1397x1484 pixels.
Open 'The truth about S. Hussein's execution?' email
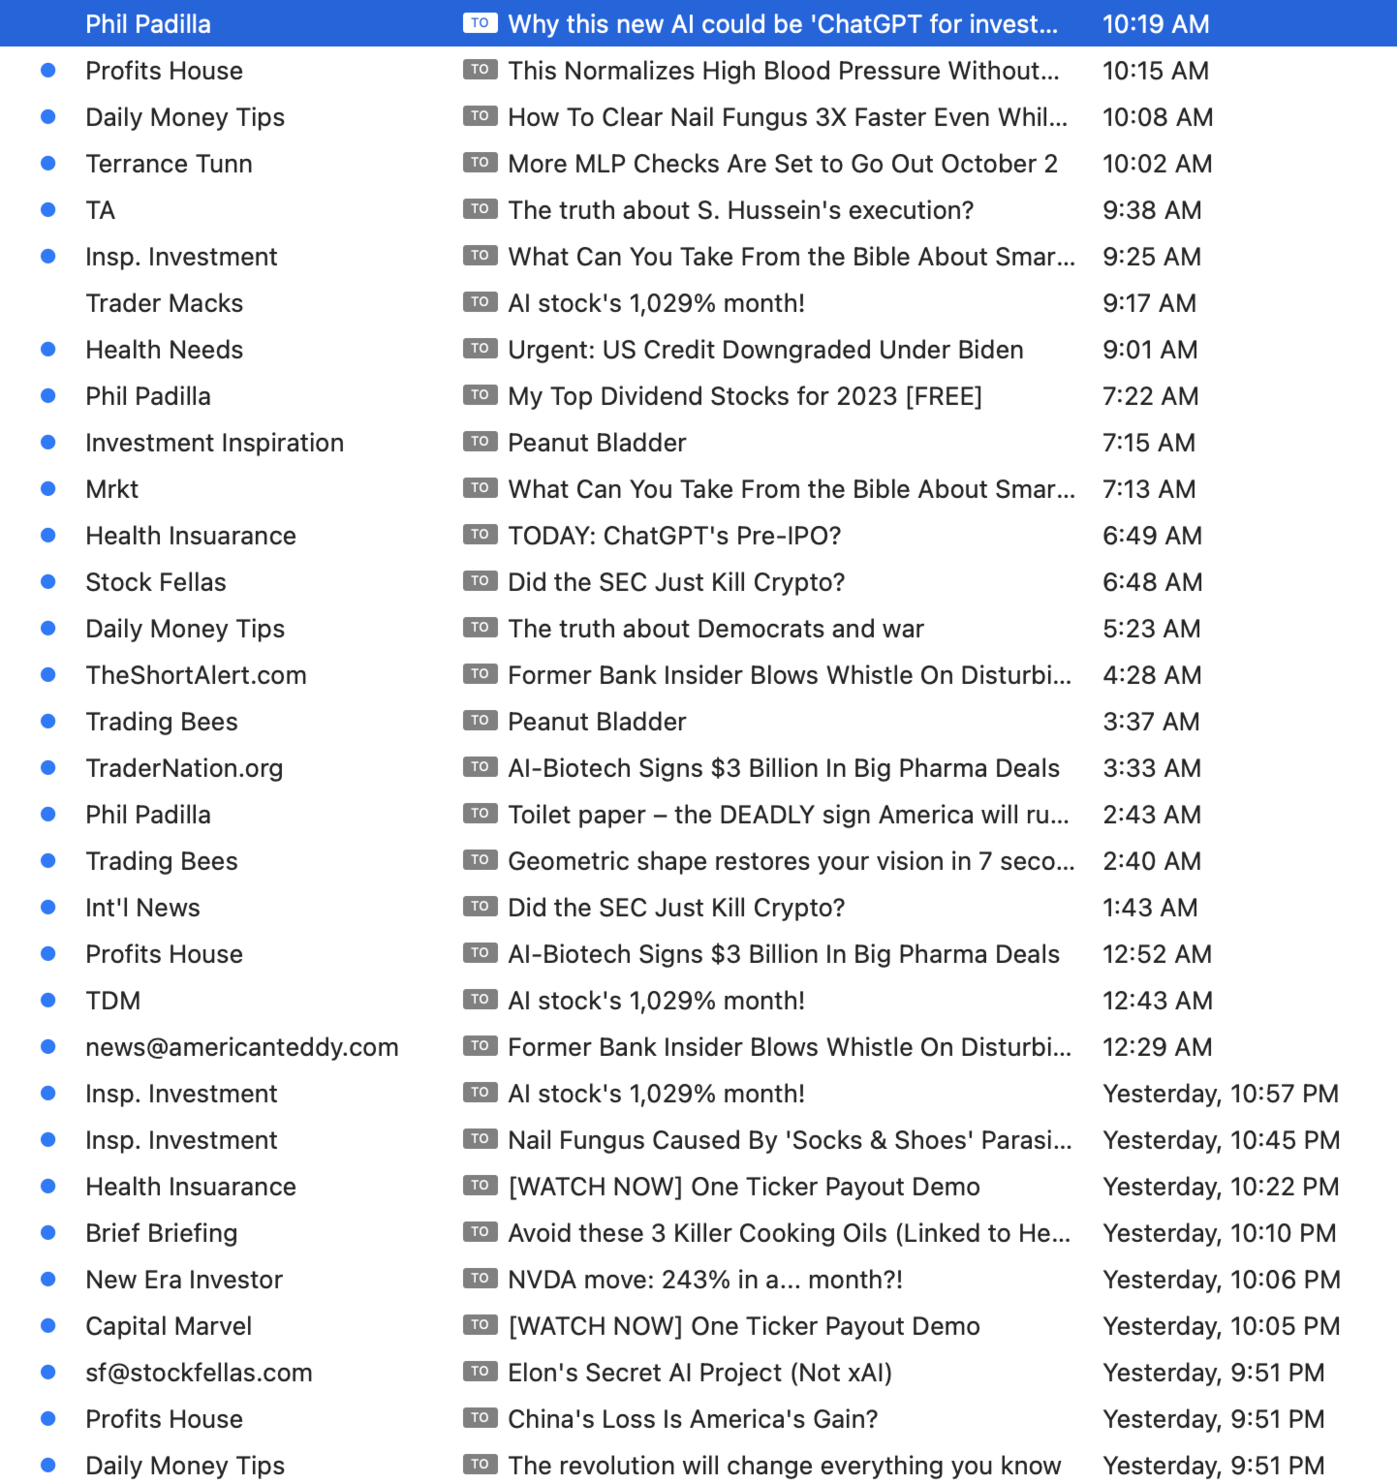pos(741,210)
